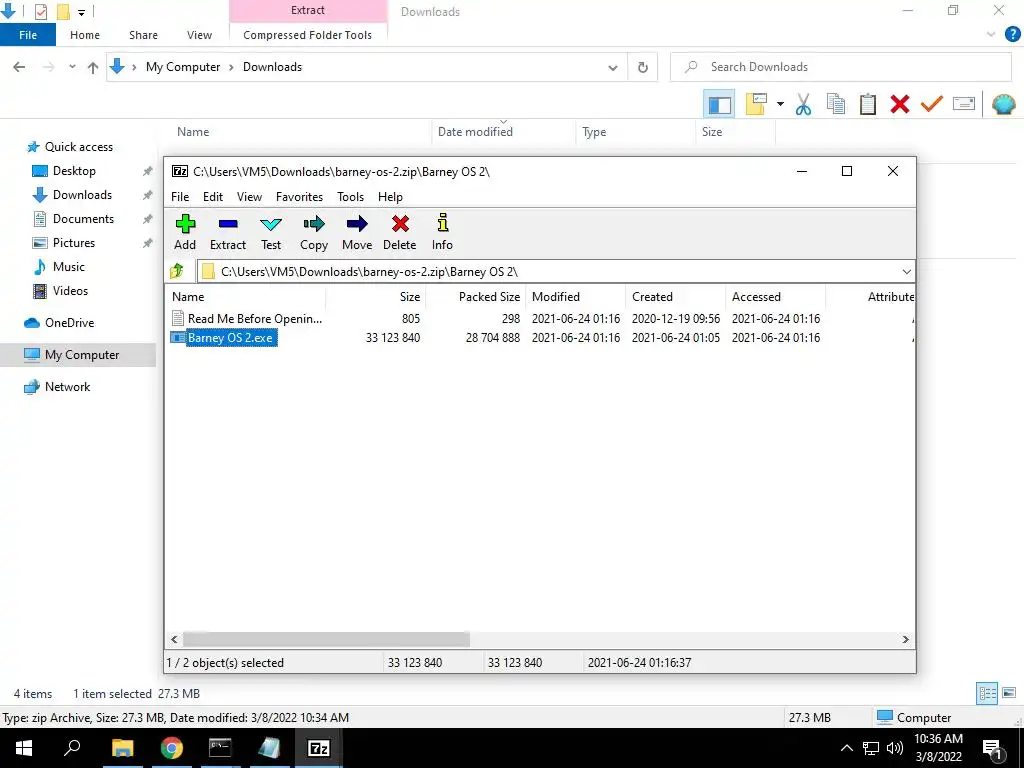
Task: Open the 7-Zip Edit menu
Action: click(x=213, y=197)
